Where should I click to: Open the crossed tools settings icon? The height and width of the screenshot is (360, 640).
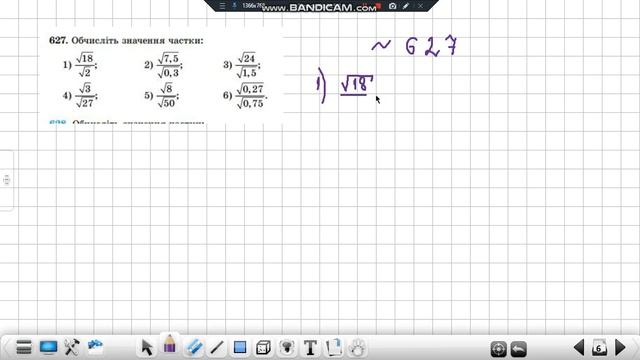click(x=71, y=347)
